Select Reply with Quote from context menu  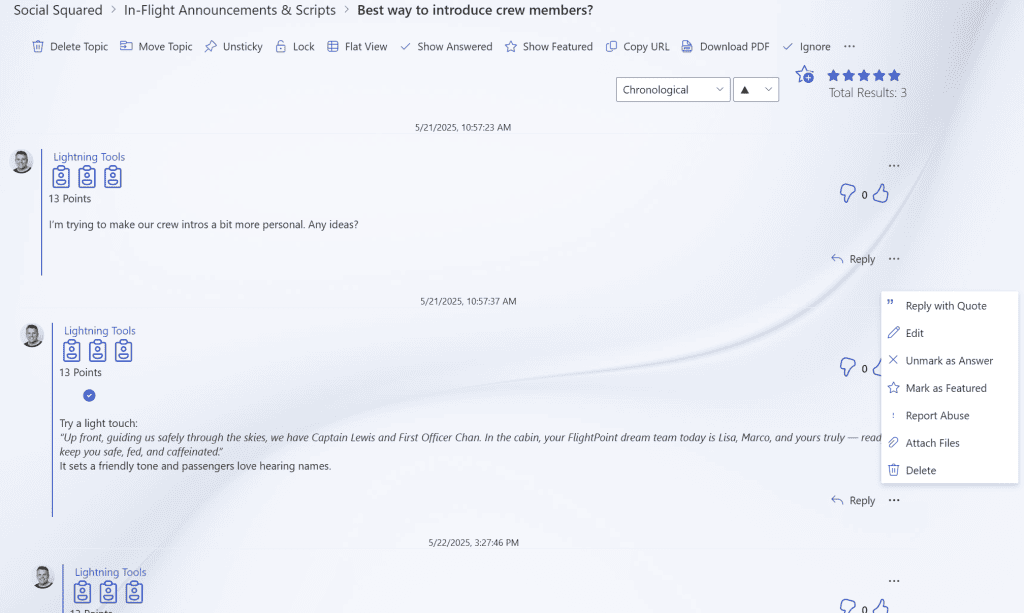point(945,306)
